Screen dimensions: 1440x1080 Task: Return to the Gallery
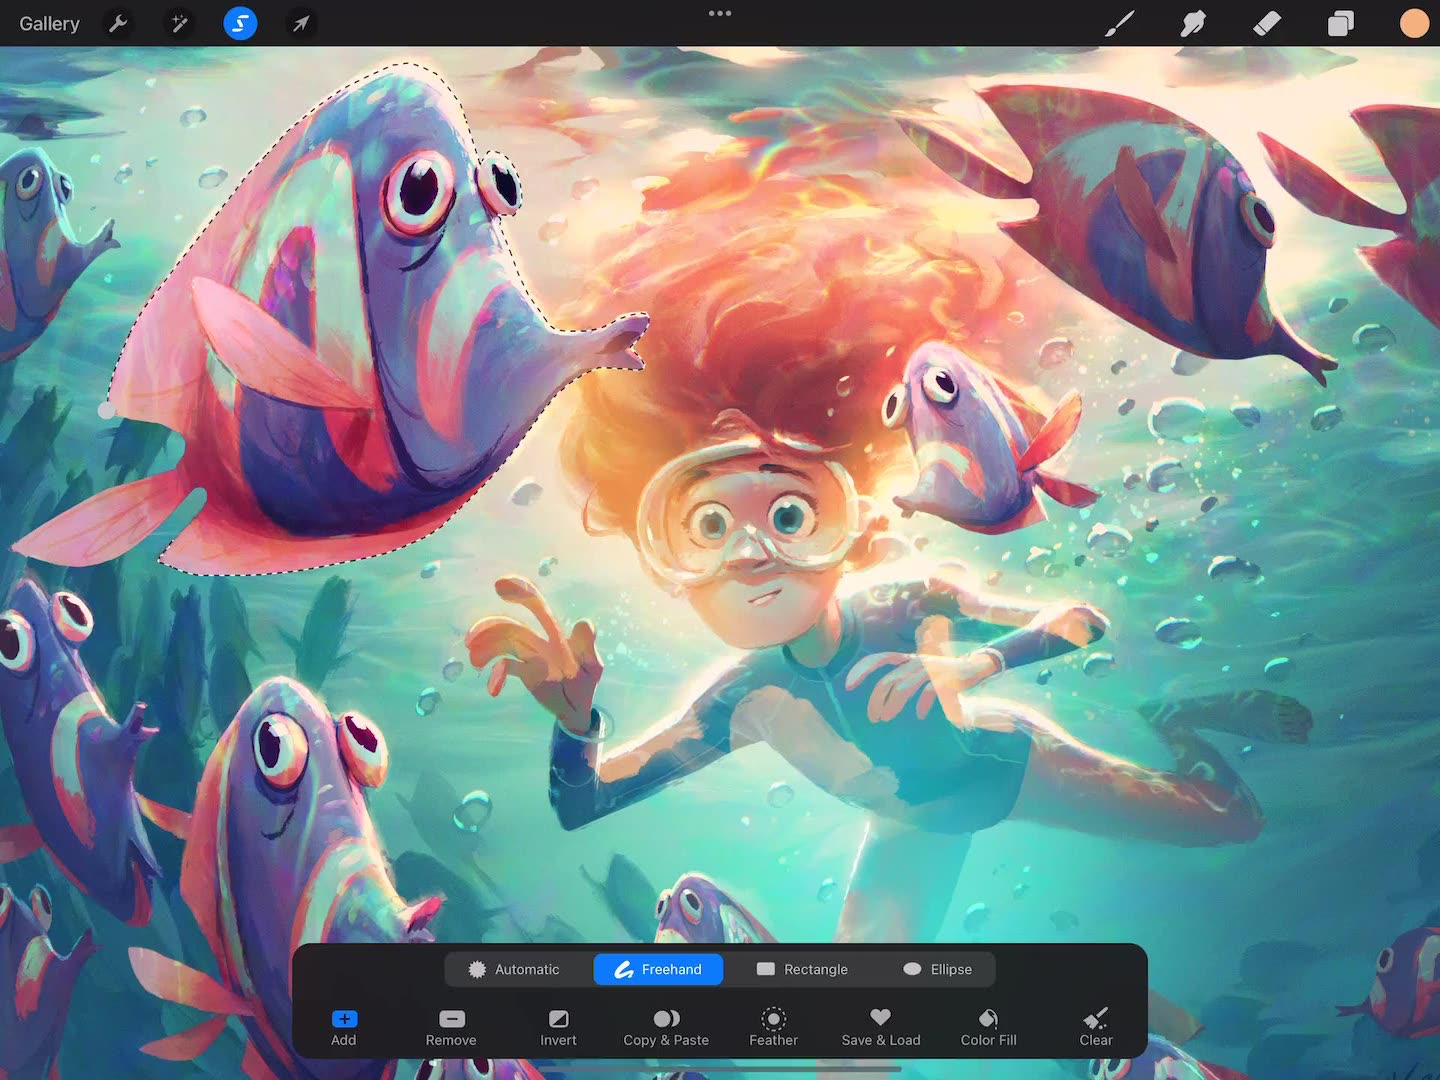[49, 23]
